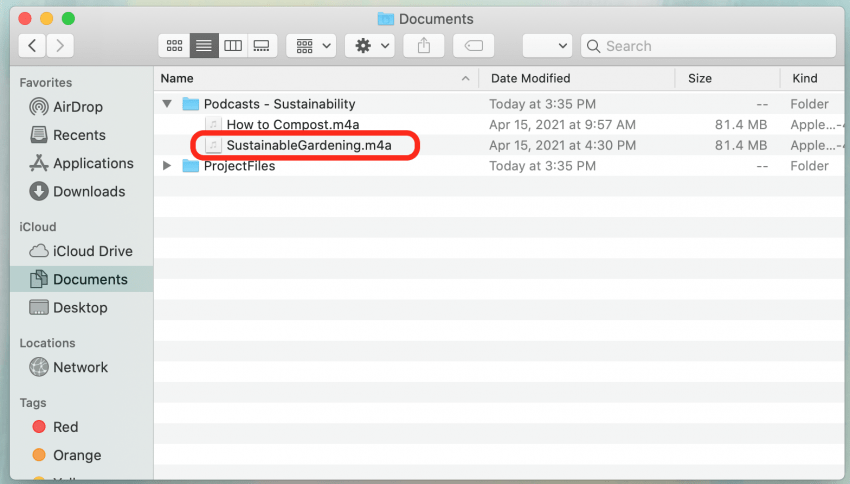
Task: Sort by the Size column header
Action: [700, 78]
